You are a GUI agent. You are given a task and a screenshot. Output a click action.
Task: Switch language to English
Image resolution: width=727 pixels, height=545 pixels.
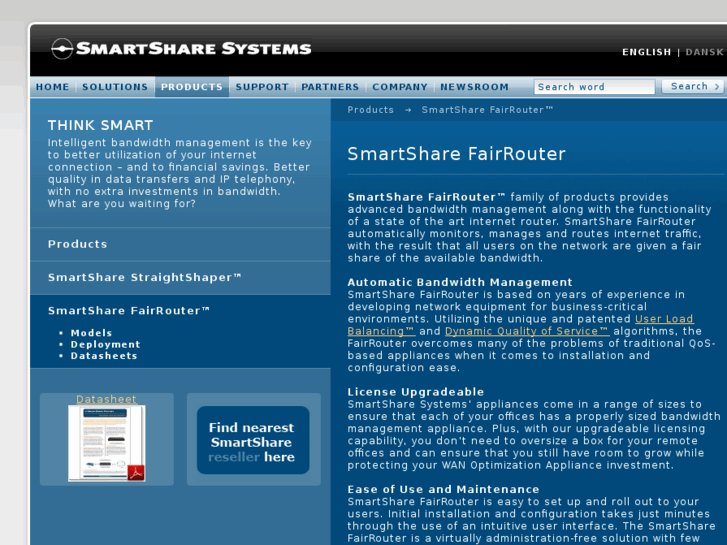pyautogui.click(x=646, y=52)
